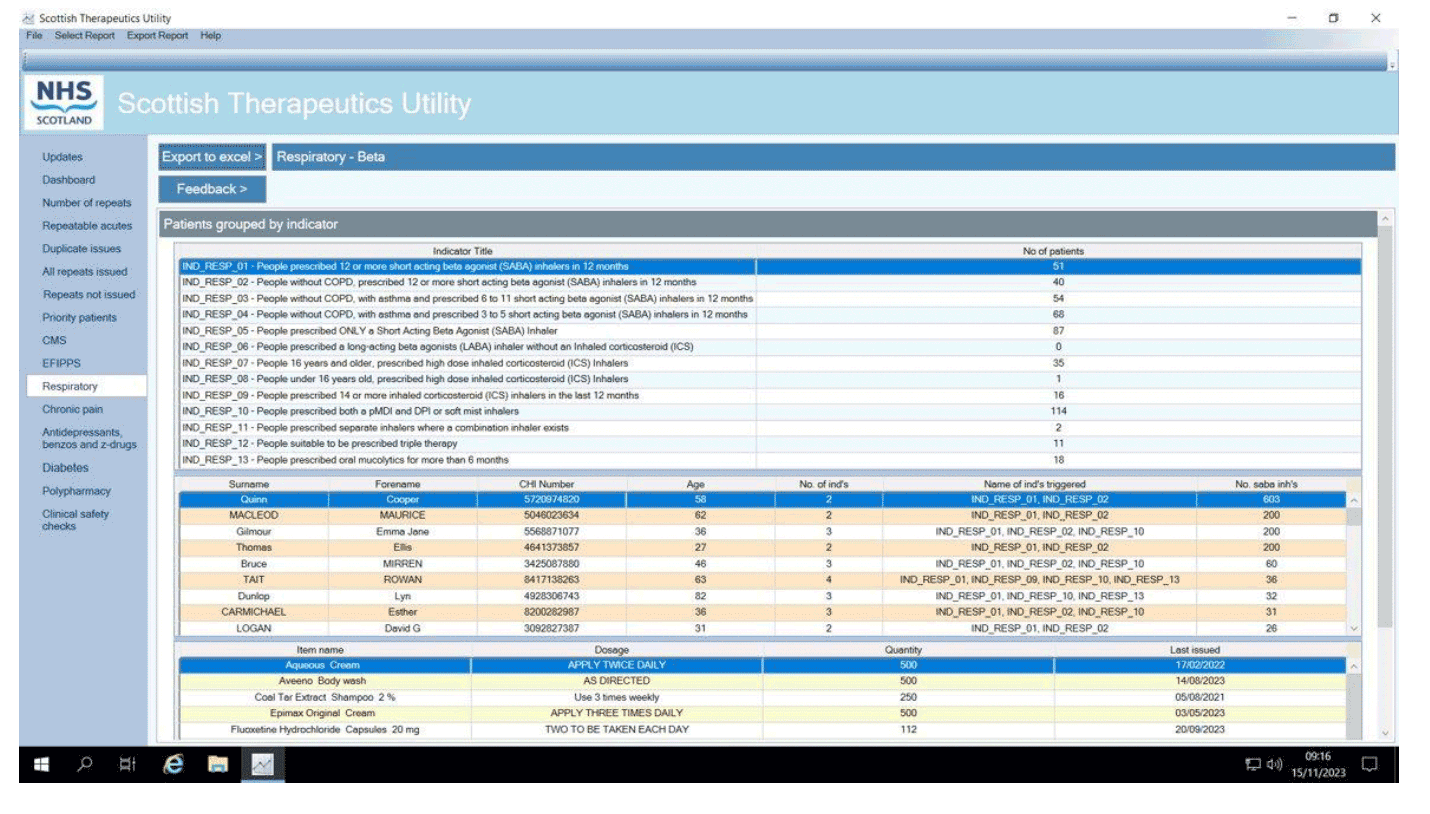Open Task View on taskbar
Screen dimensions: 1430x814
click(128, 765)
